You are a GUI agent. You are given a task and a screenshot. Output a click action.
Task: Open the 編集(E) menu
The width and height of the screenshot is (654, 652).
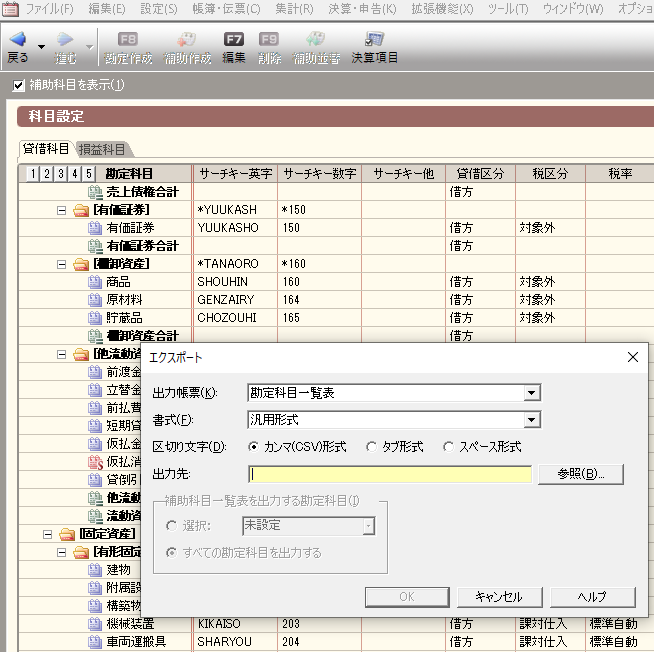(x=107, y=8)
